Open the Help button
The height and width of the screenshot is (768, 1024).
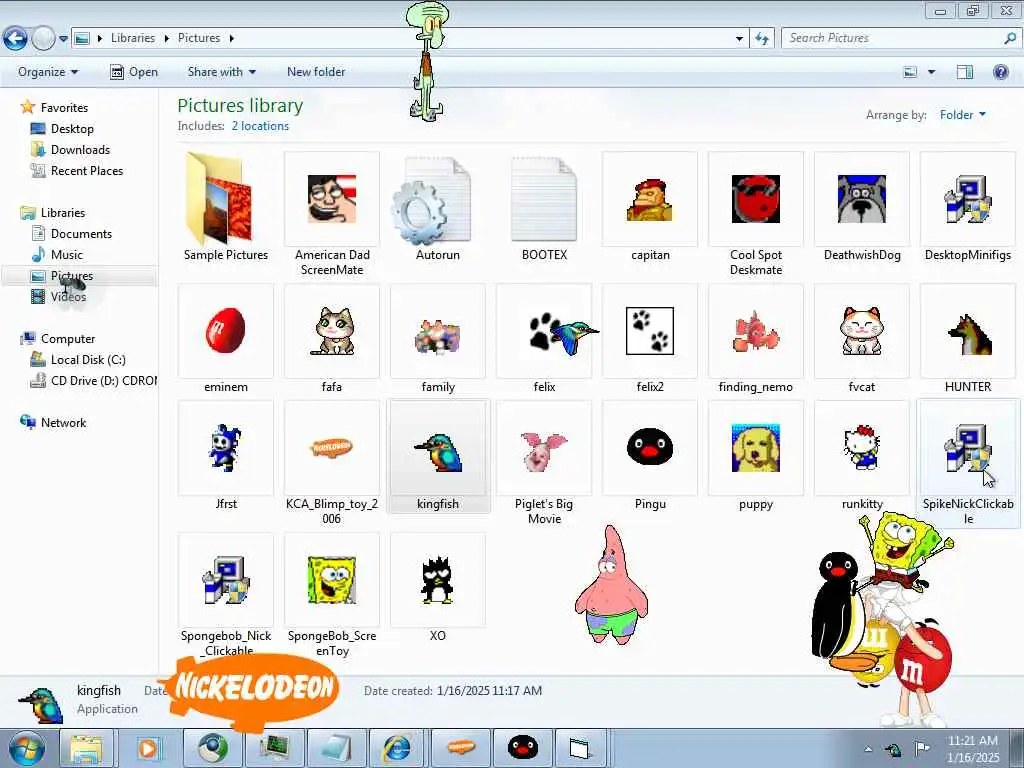(1000, 72)
